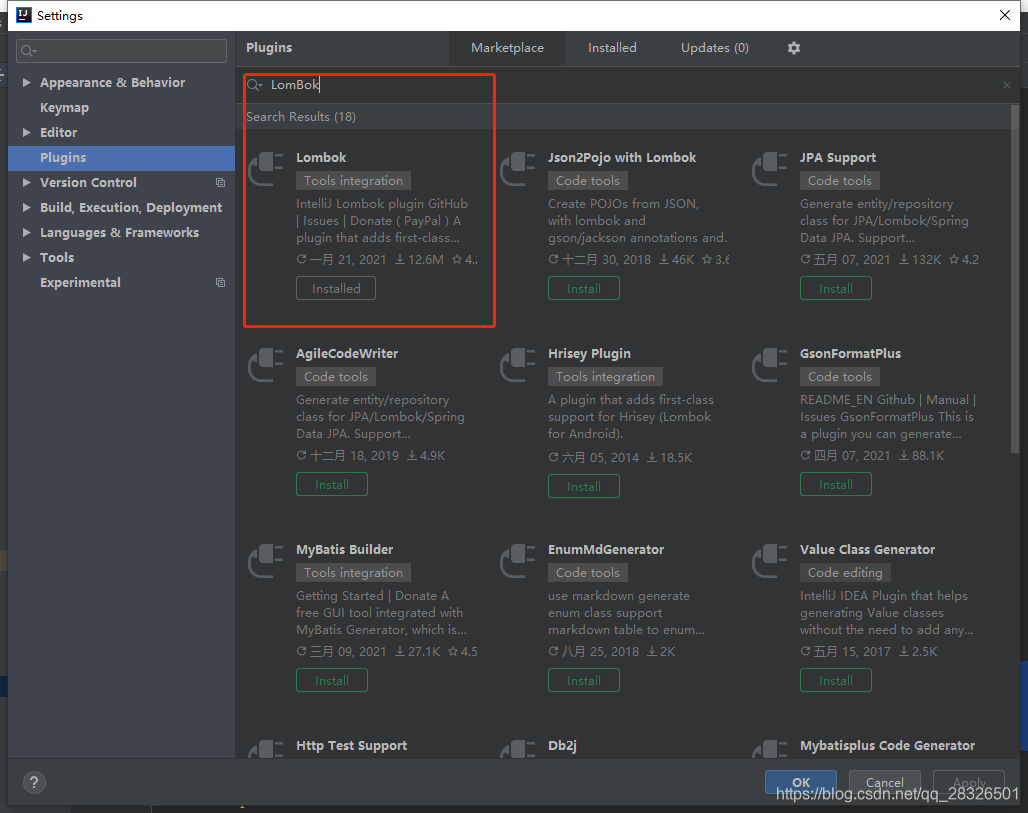
Task: Click Code tools tag under JPA Support
Action: [840, 180]
